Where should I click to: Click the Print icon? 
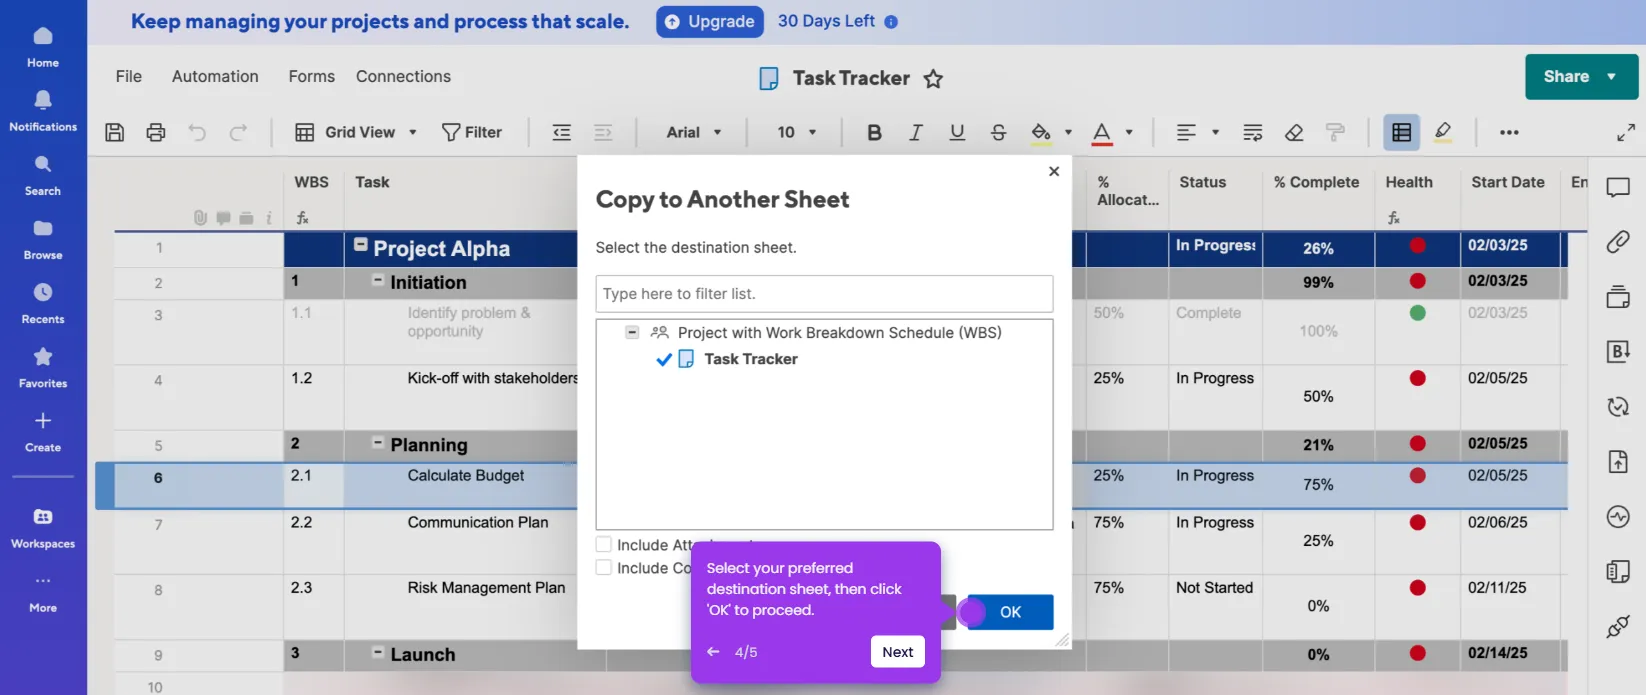(156, 132)
